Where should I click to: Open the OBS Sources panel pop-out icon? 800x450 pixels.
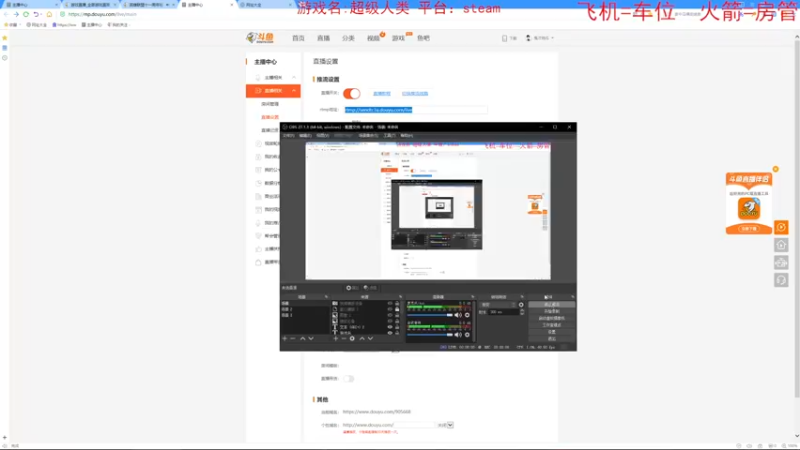click(x=401, y=297)
